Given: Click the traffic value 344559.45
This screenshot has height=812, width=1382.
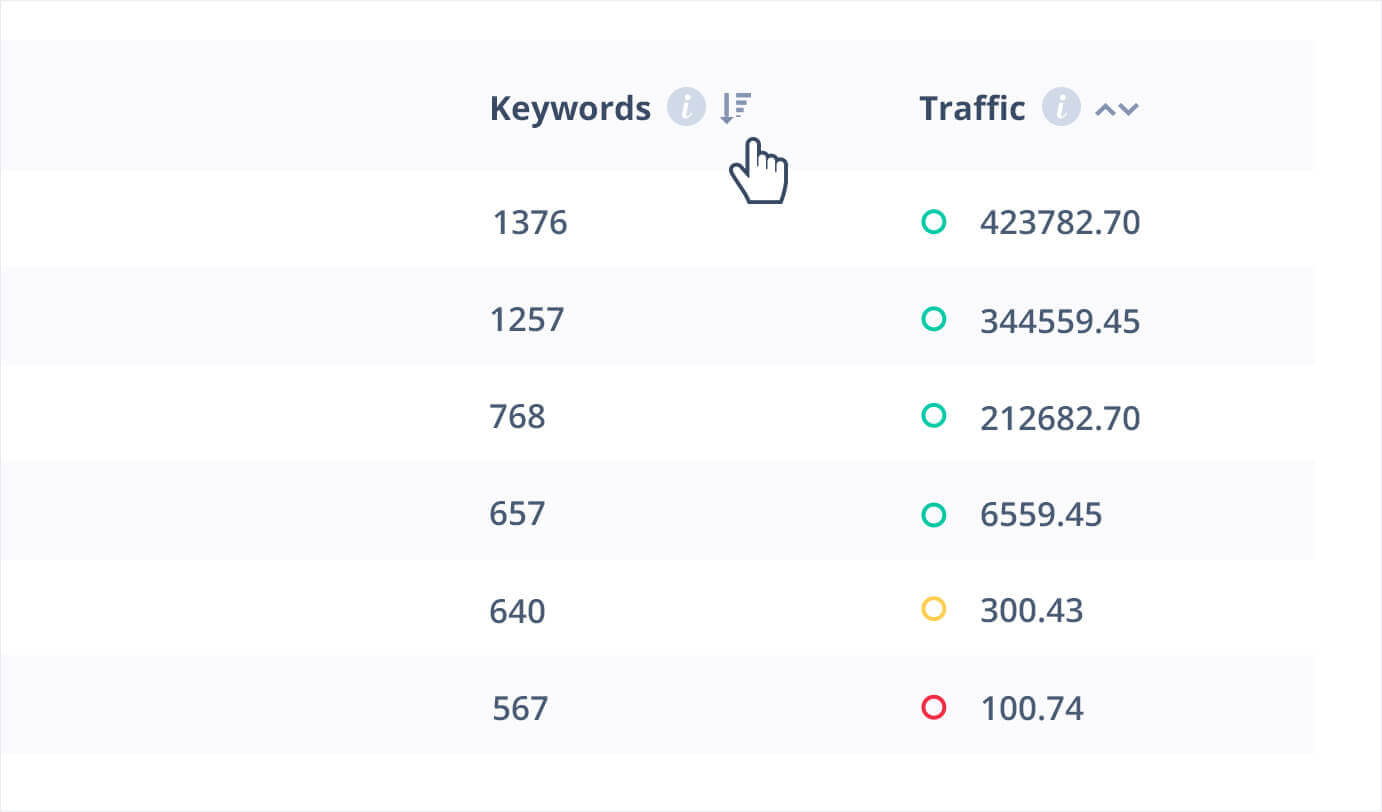Looking at the screenshot, I should coord(1060,321).
